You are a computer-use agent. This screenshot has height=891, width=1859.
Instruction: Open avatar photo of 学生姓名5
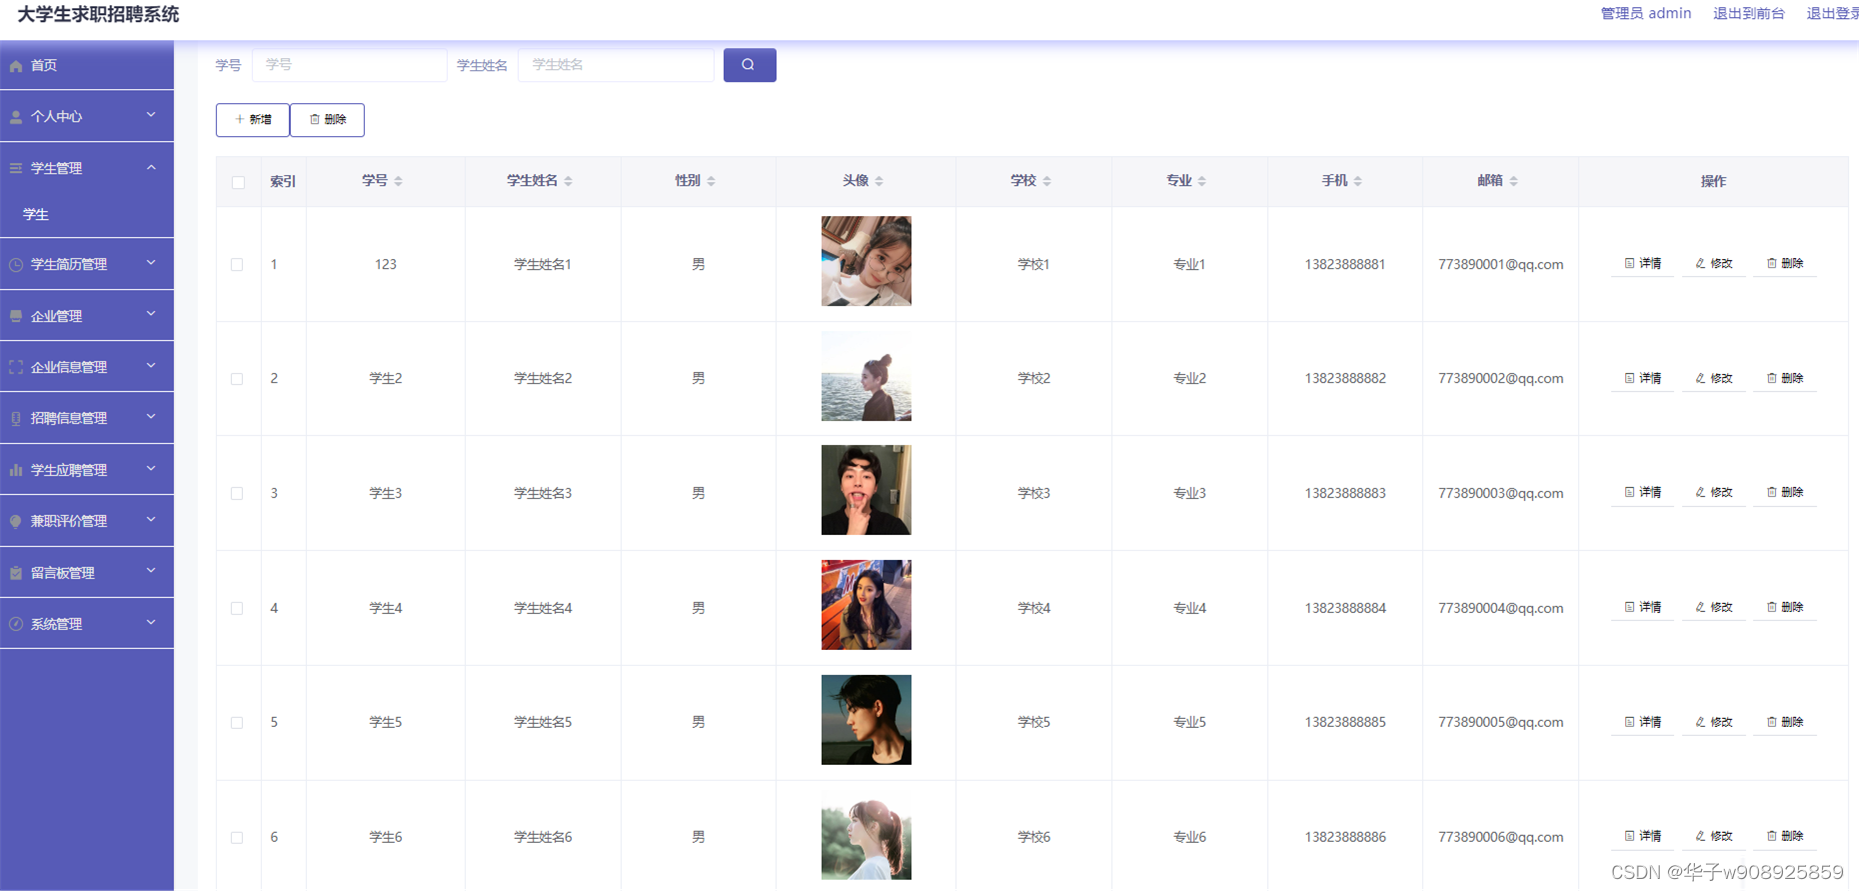tap(866, 720)
